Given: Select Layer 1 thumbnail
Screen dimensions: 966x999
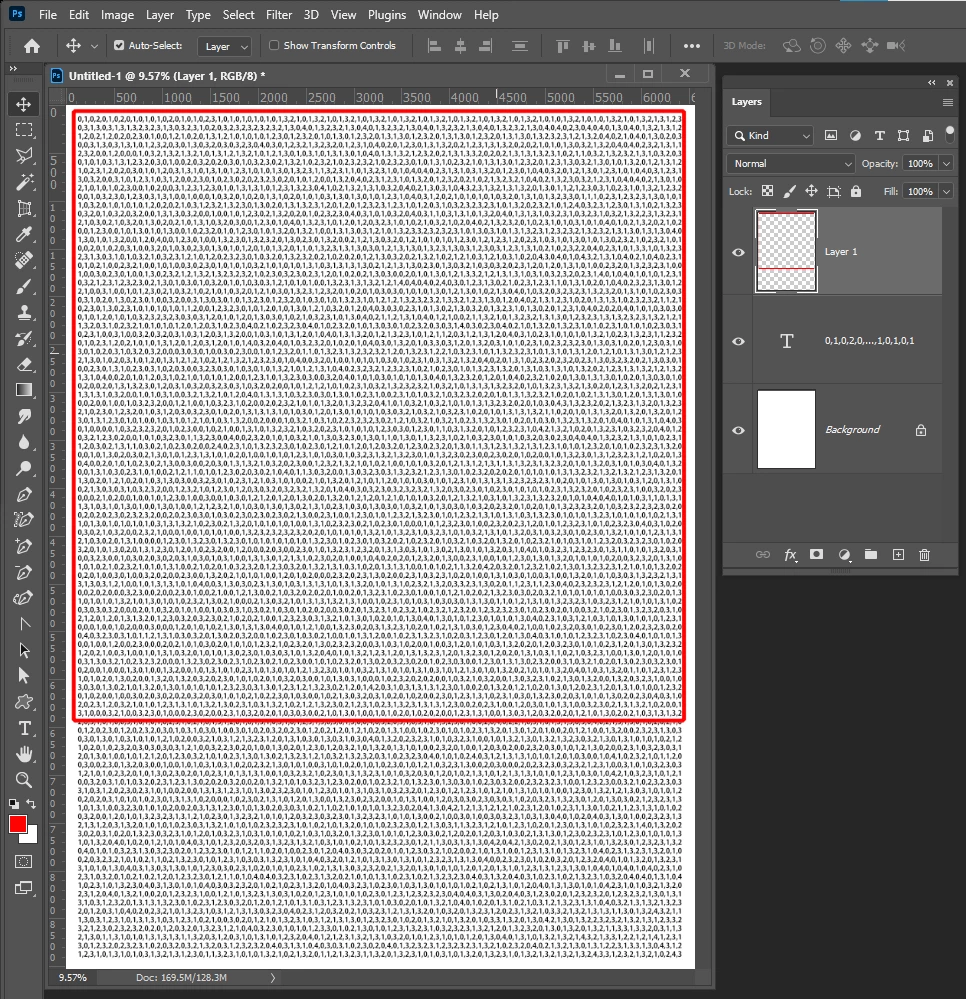Looking at the screenshot, I should pos(786,252).
